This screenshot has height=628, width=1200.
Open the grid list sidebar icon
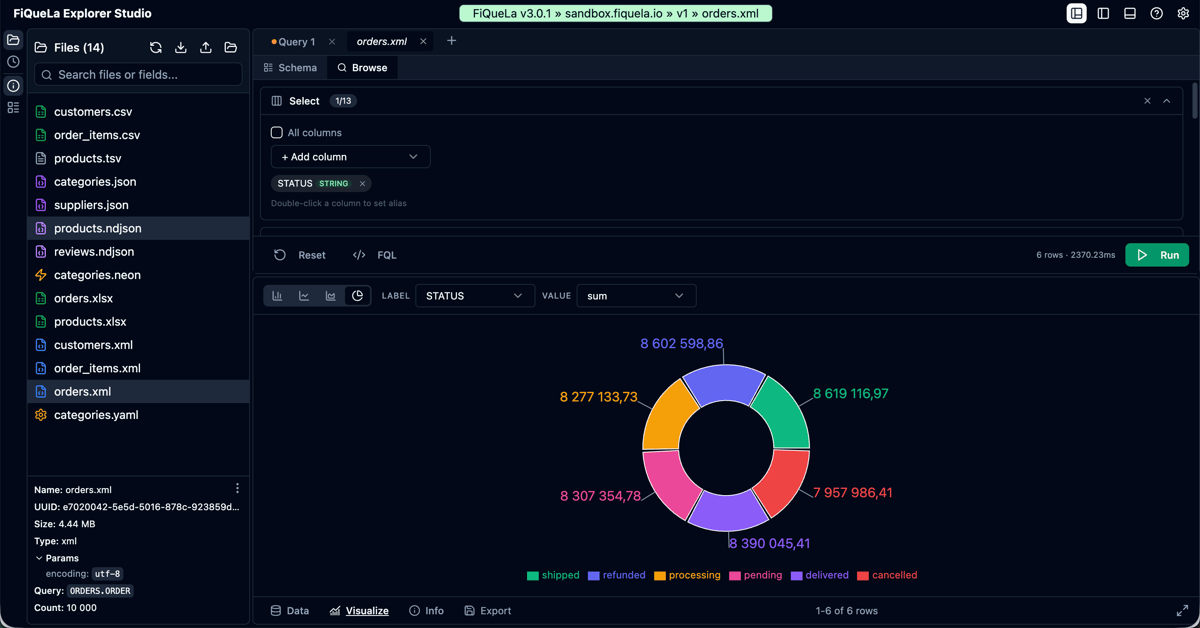coord(13,107)
